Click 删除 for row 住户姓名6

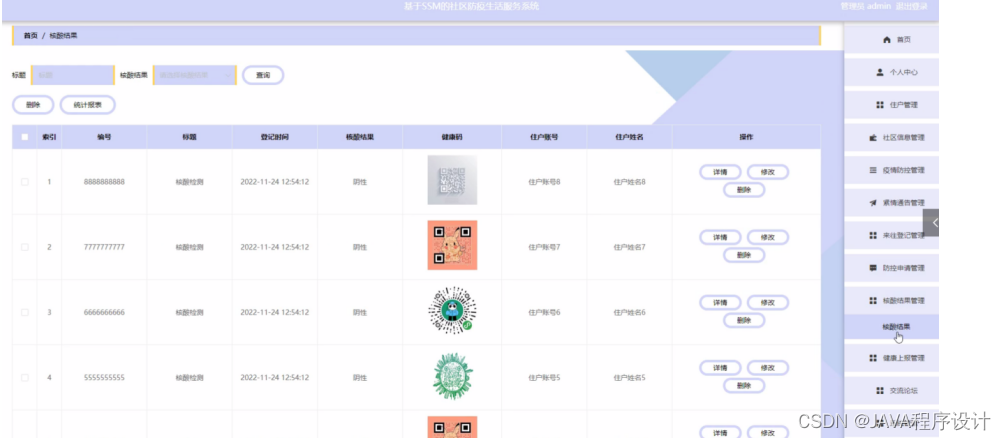pyautogui.click(x=744, y=321)
